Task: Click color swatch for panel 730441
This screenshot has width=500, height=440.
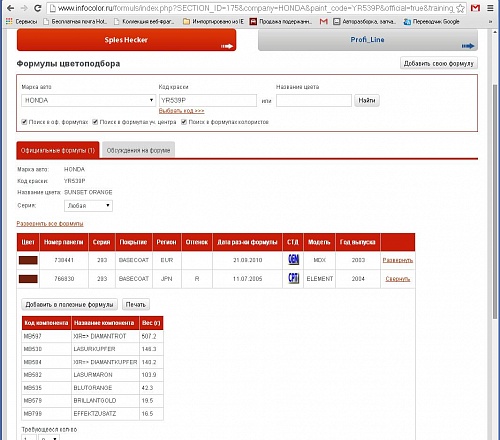Action: click(28, 260)
